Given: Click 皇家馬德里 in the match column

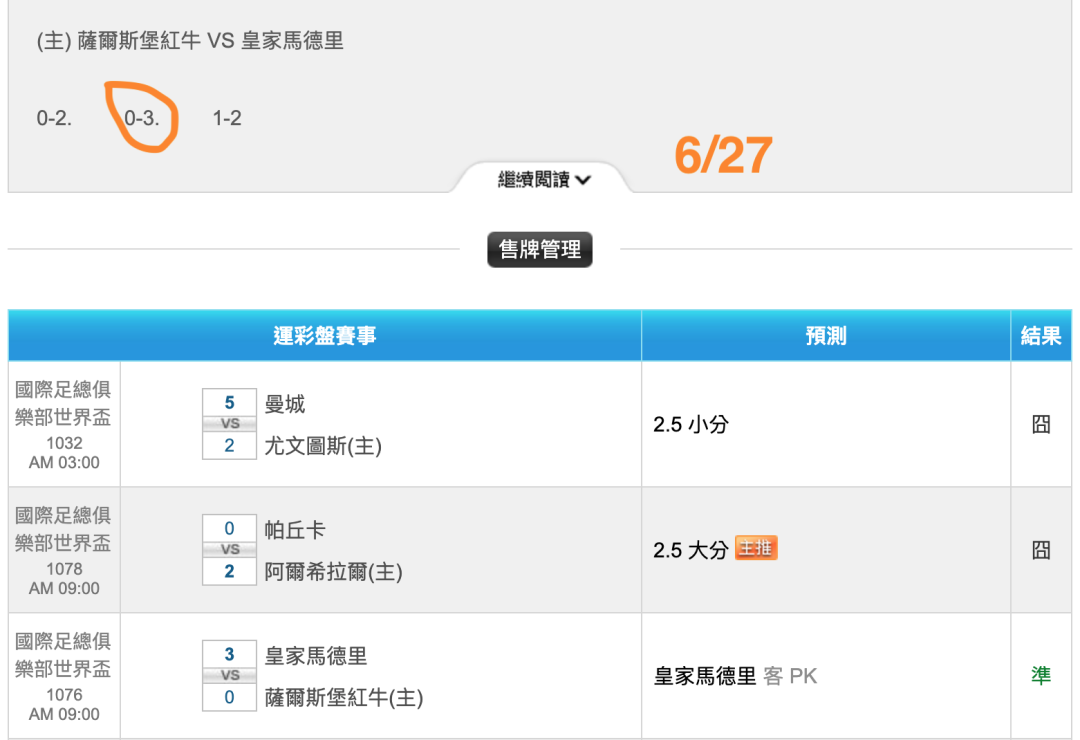Looking at the screenshot, I should (x=315, y=656).
